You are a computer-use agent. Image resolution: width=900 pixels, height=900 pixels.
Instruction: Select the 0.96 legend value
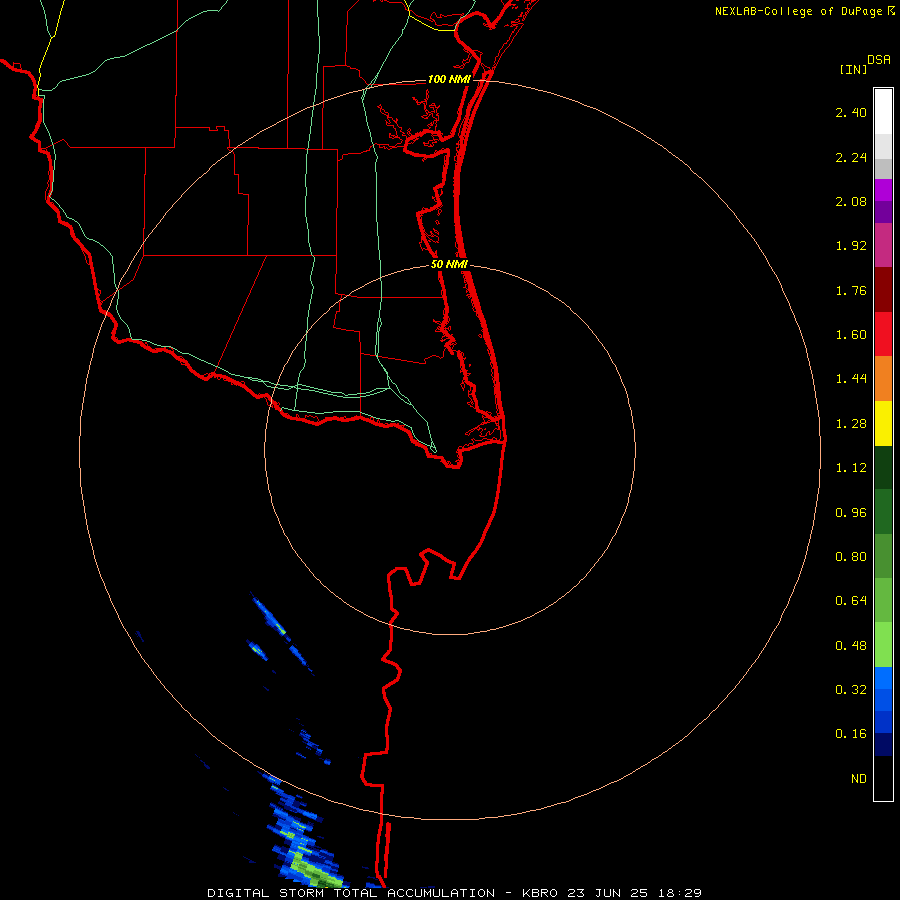[x=851, y=513]
